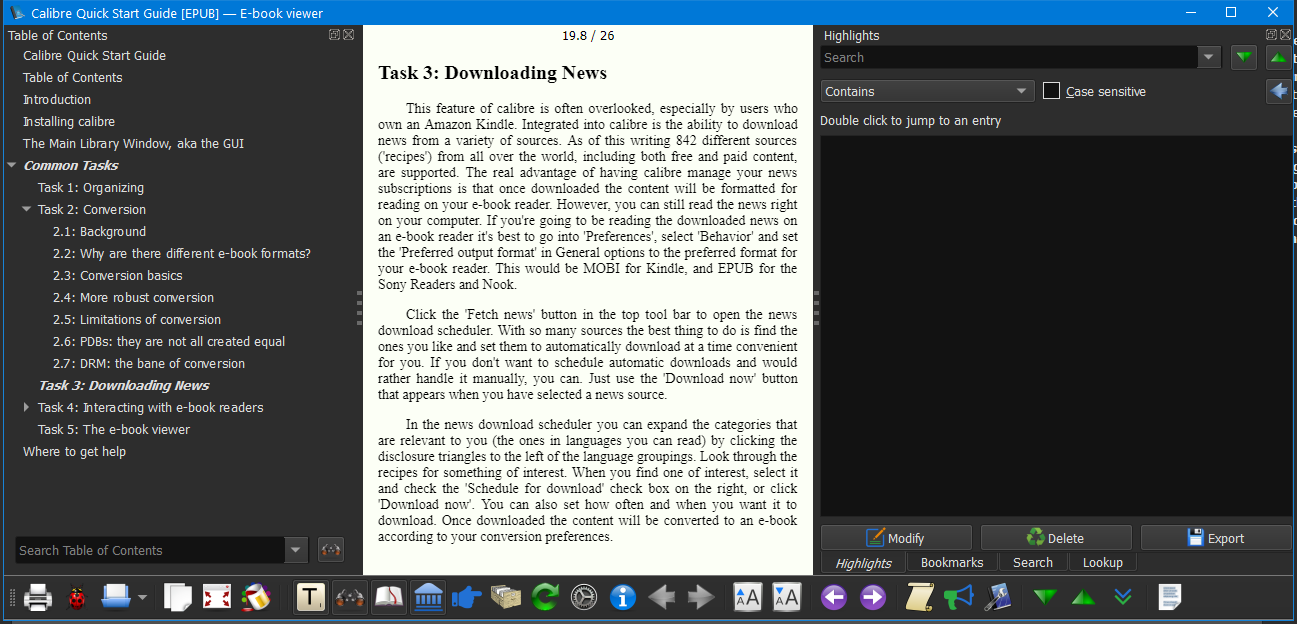Image resolution: width=1297 pixels, height=624 pixels.
Task: Select 'Where to get help' entry
Action: 74,452
